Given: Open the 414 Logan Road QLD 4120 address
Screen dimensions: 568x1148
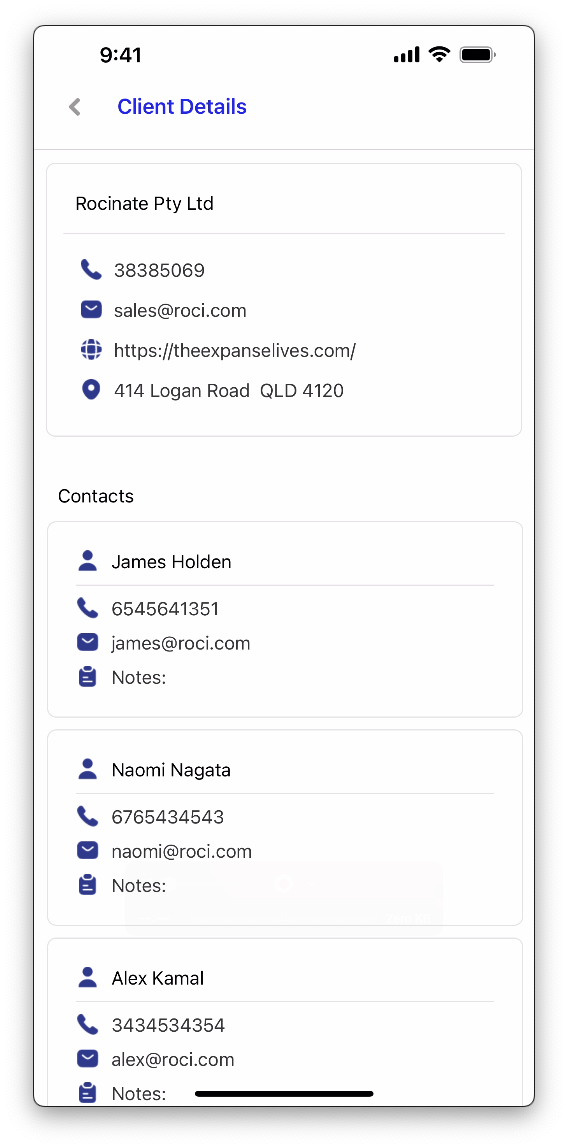Looking at the screenshot, I should pyautogui.click(x=228, y=391).
